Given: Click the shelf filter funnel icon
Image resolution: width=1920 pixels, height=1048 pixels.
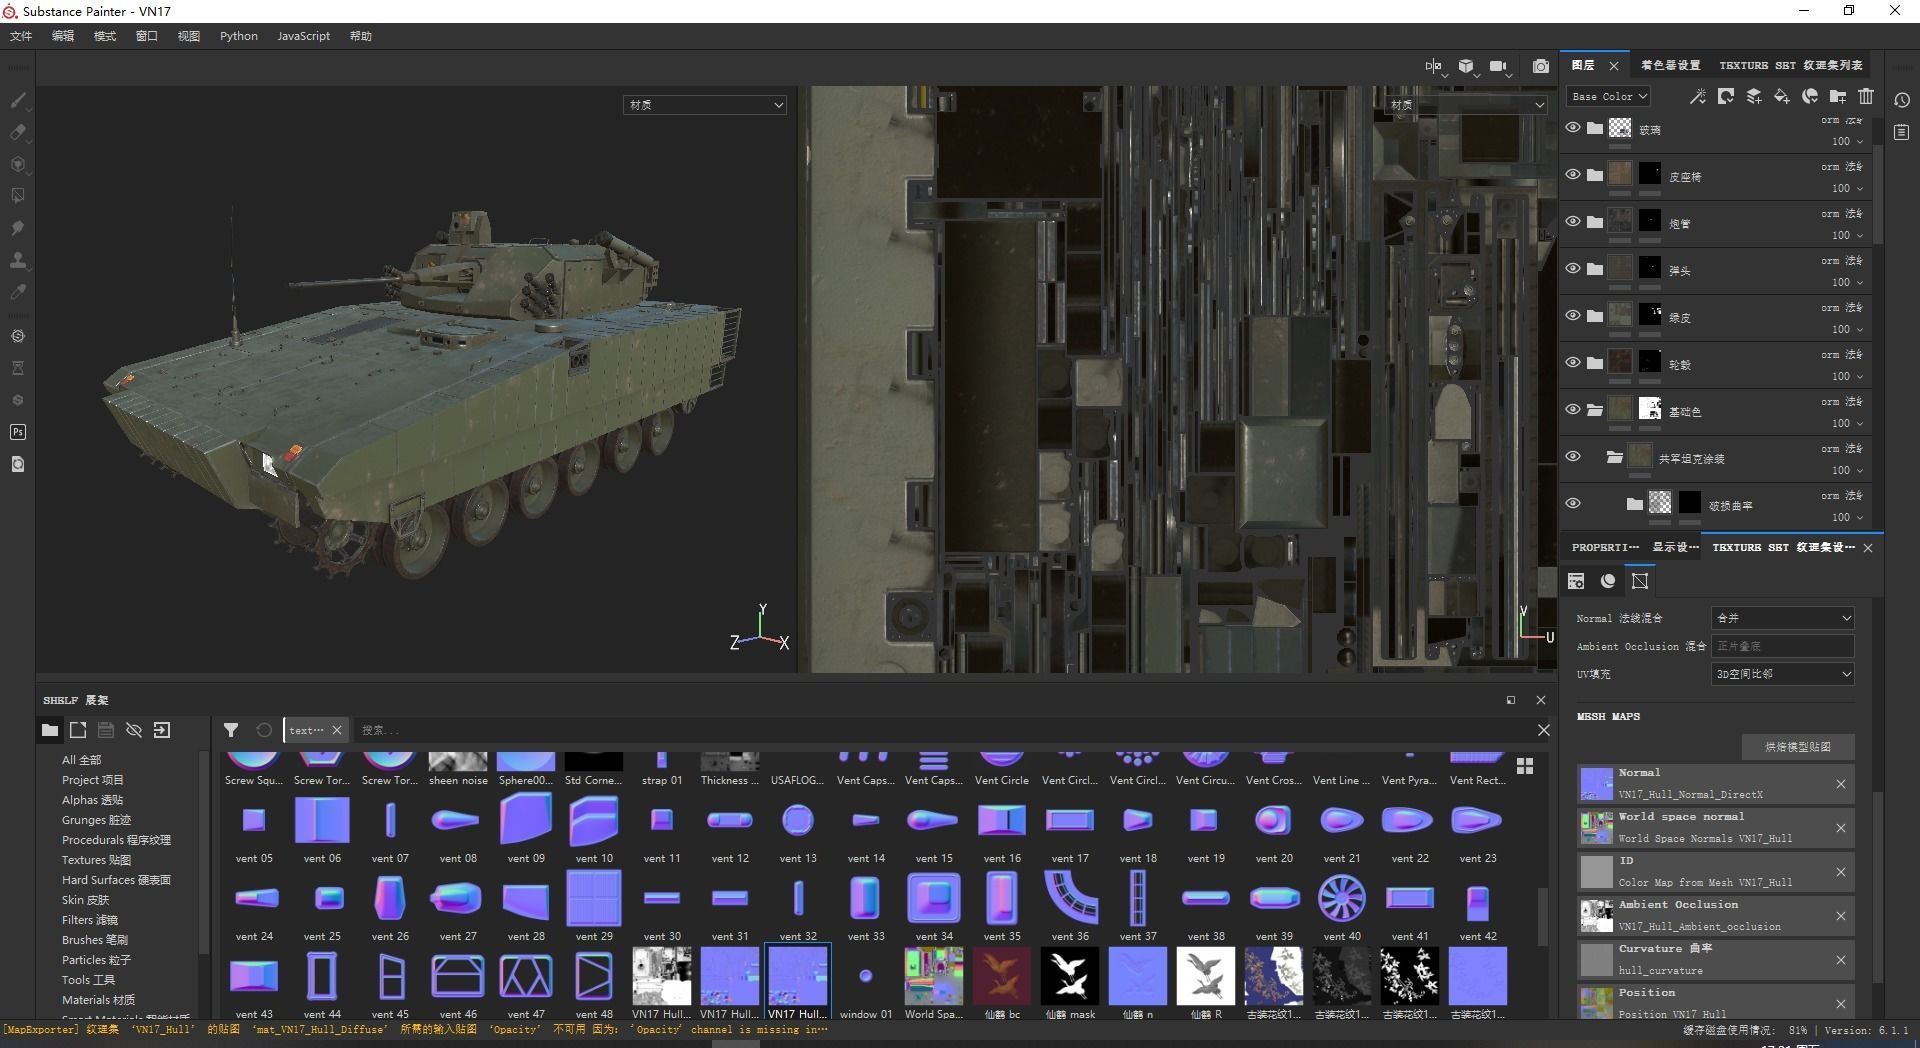Looking at the screenshot, I should tap(231, 730).
